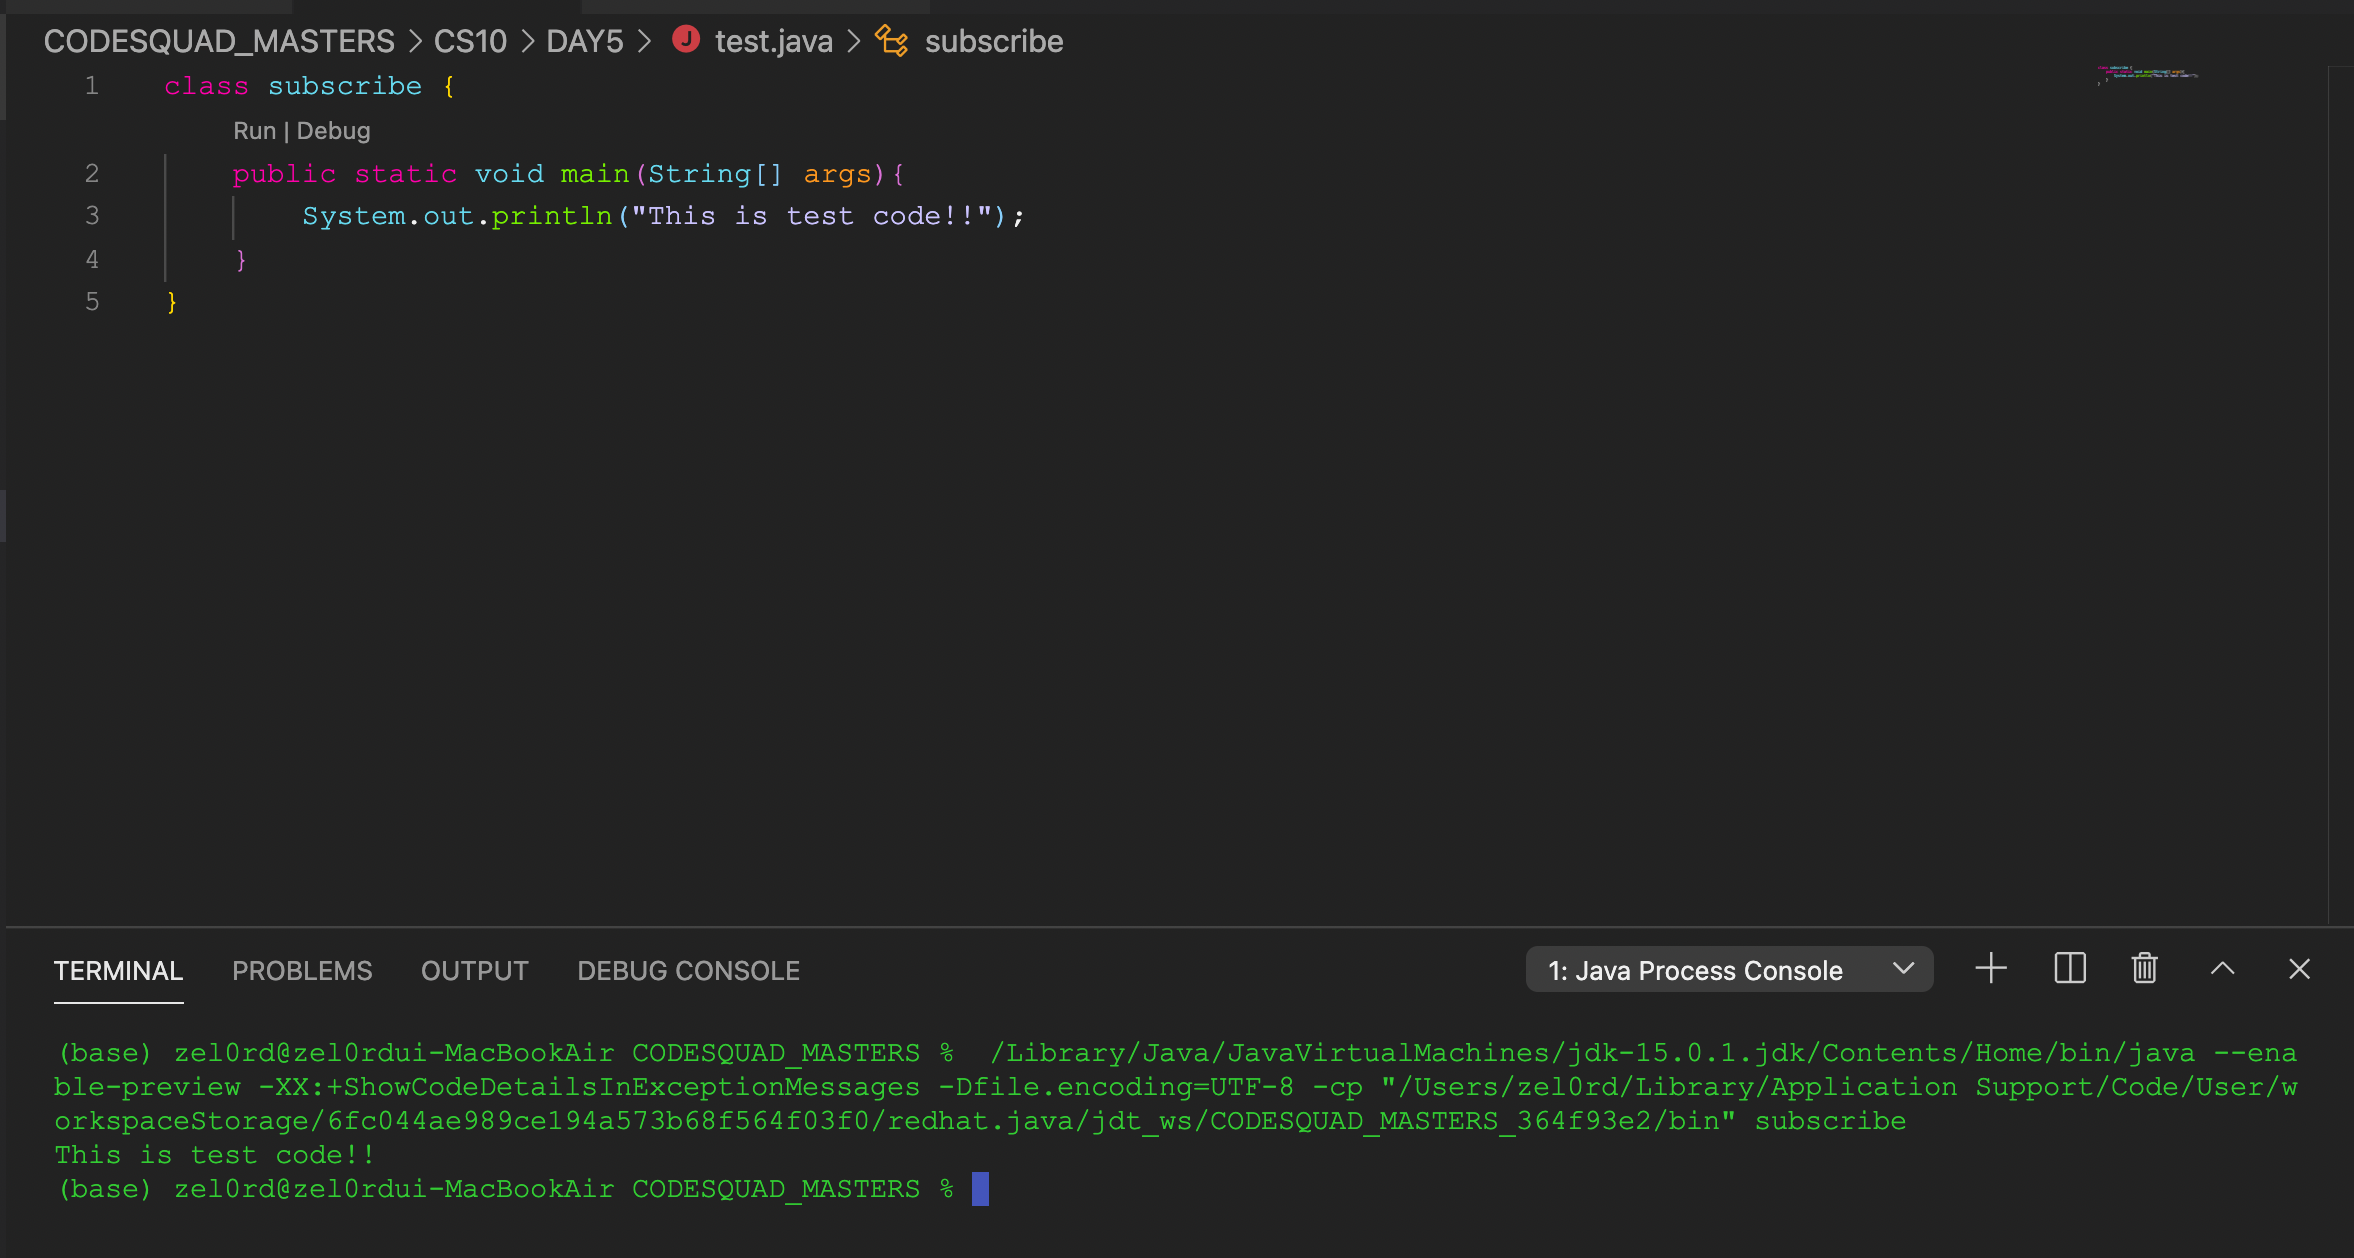Switch to the OUTPUT tab

pos(474,971)
